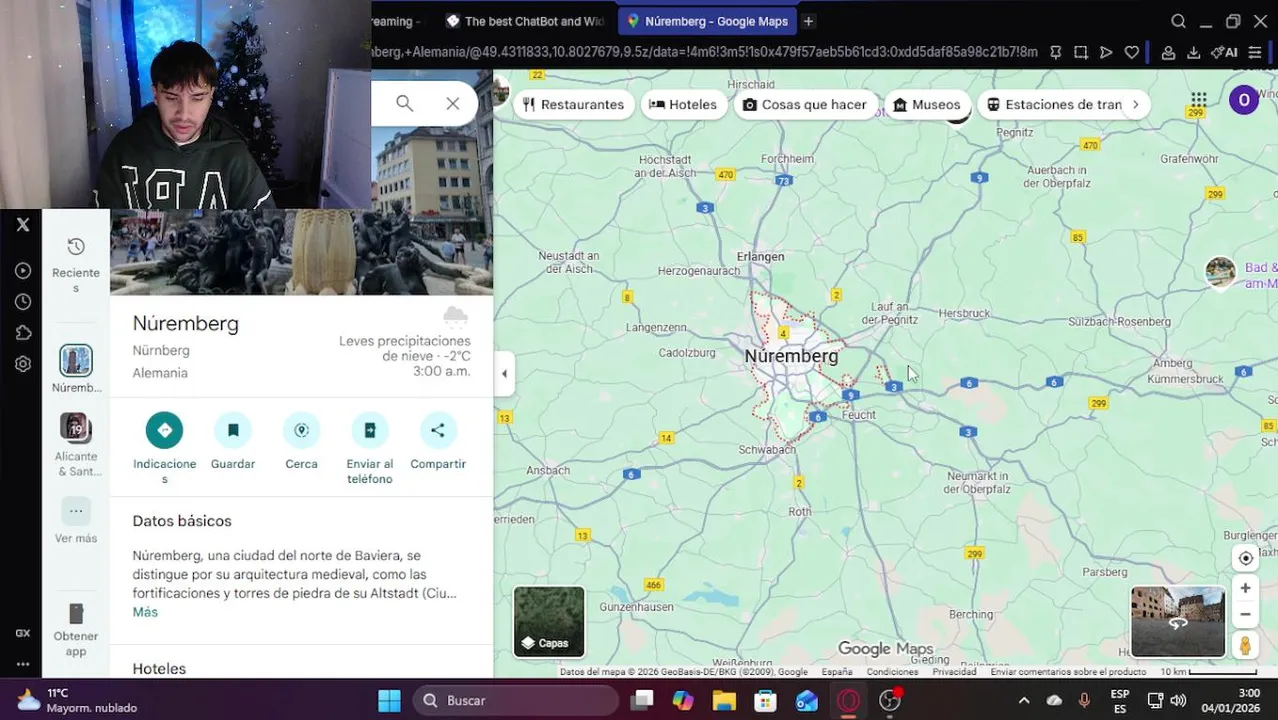
Task: Open extensions puzzle icon in Opera sidebar
Action: tap(23, 333)
